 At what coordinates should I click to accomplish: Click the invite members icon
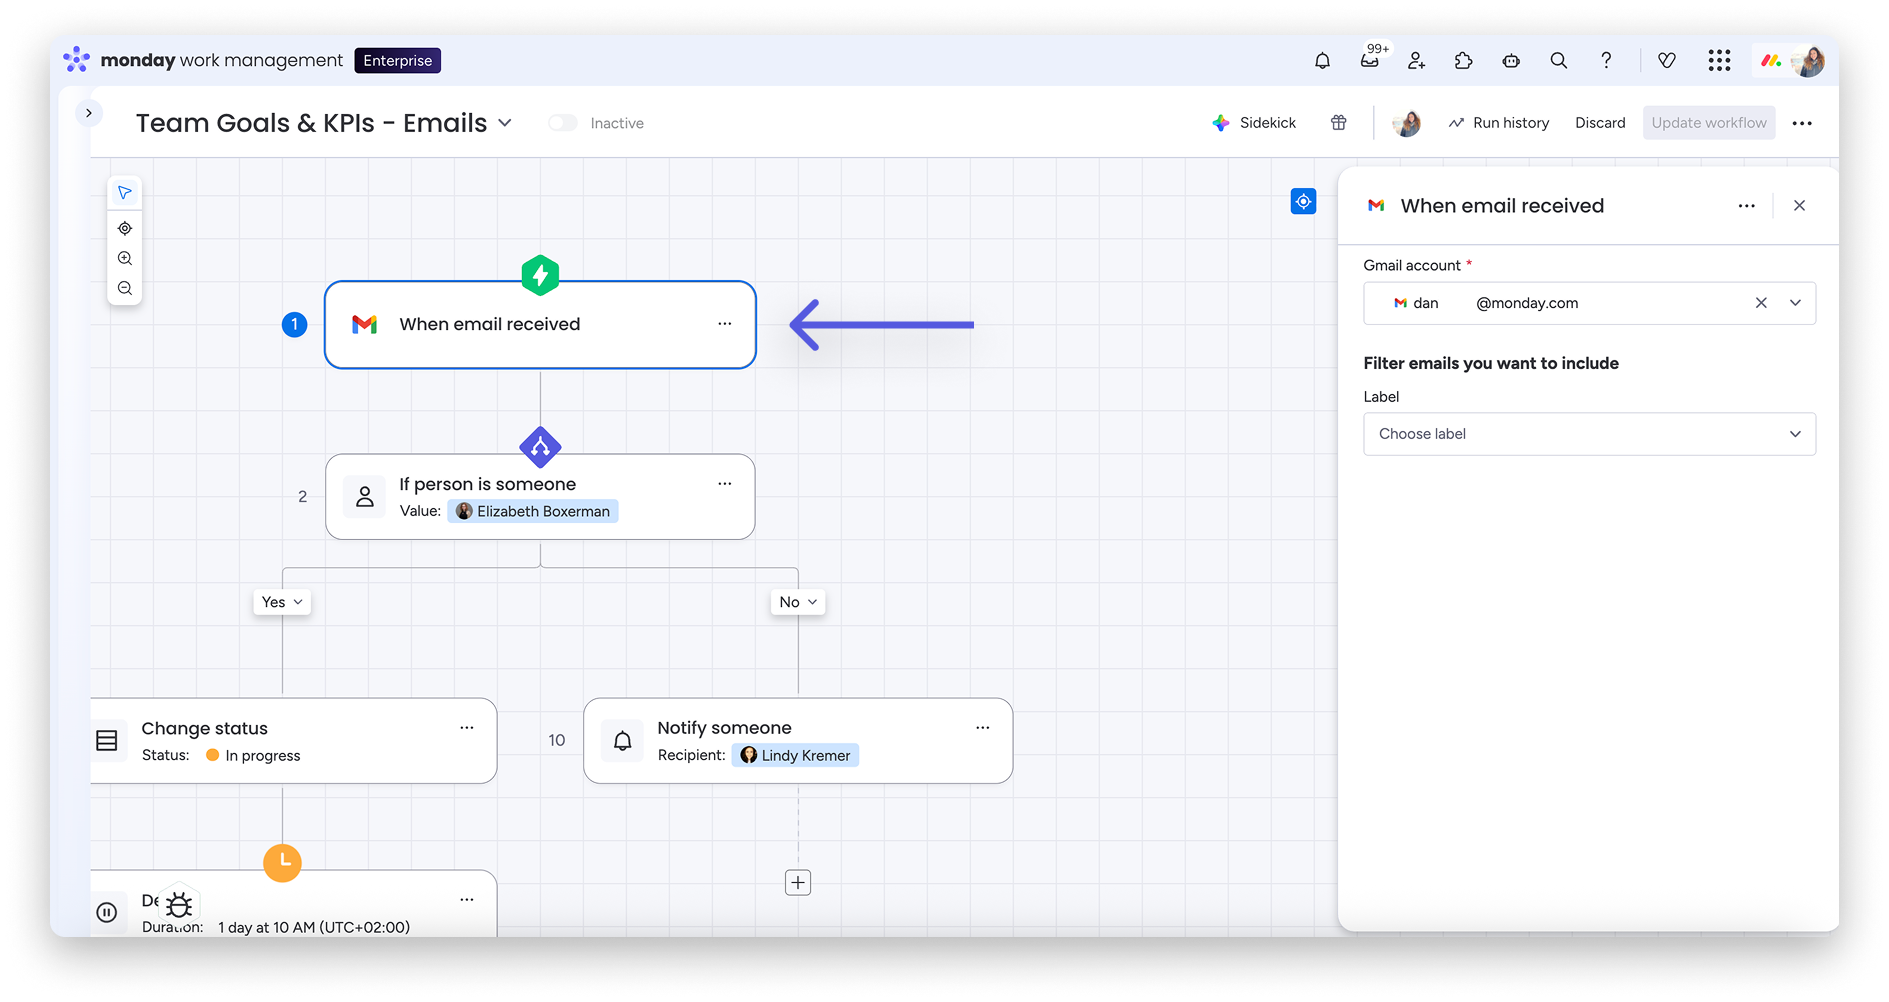[x=1416, y=61]
